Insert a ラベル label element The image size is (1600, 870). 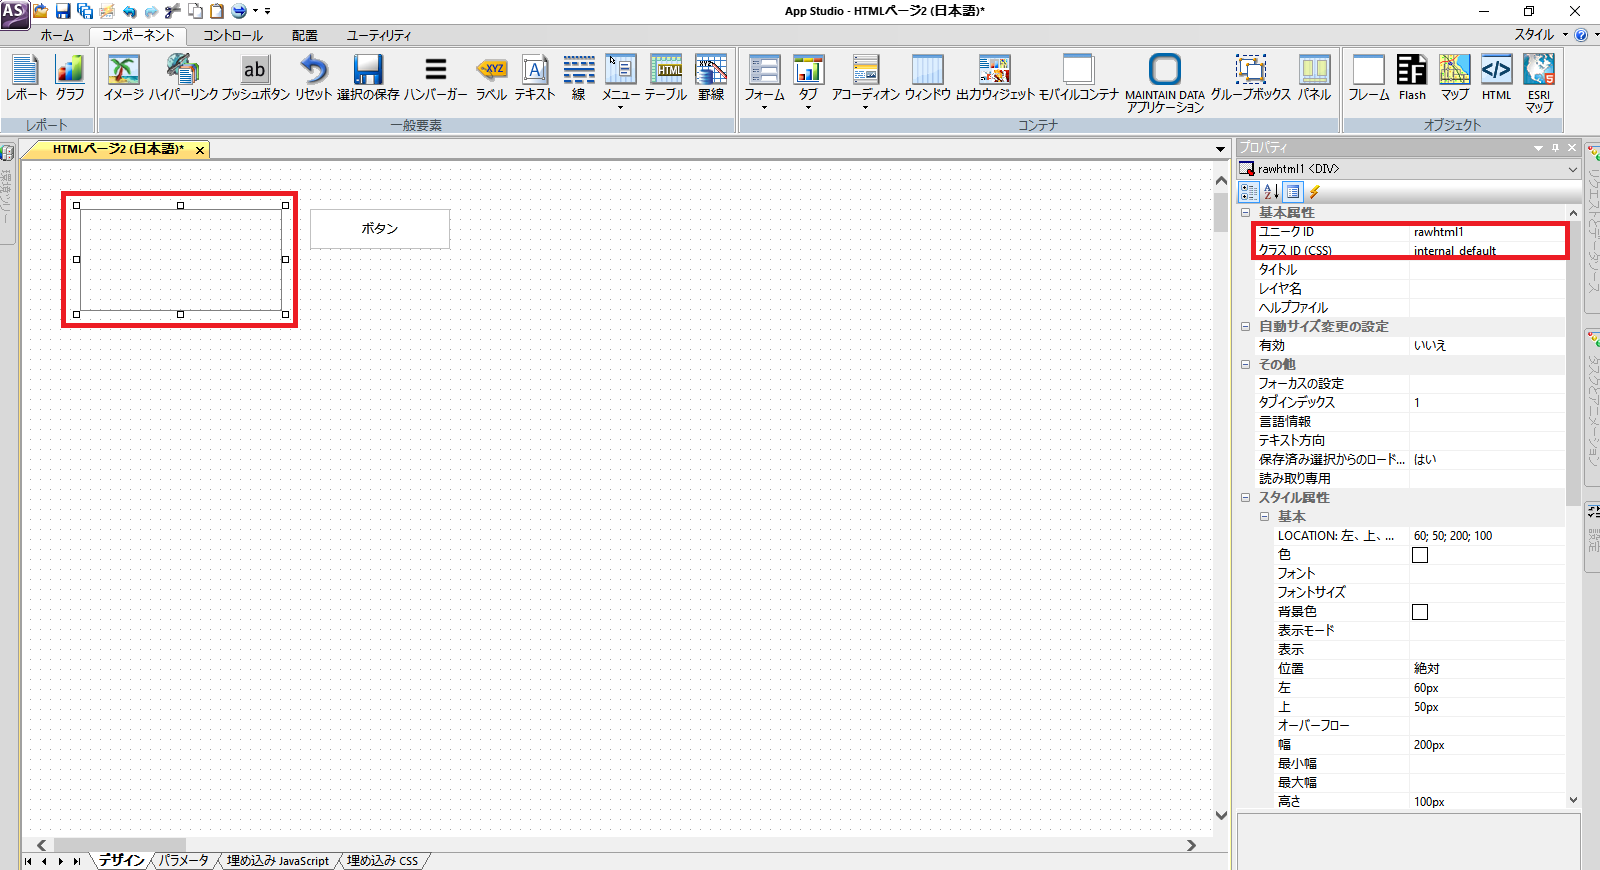[491, 78]
